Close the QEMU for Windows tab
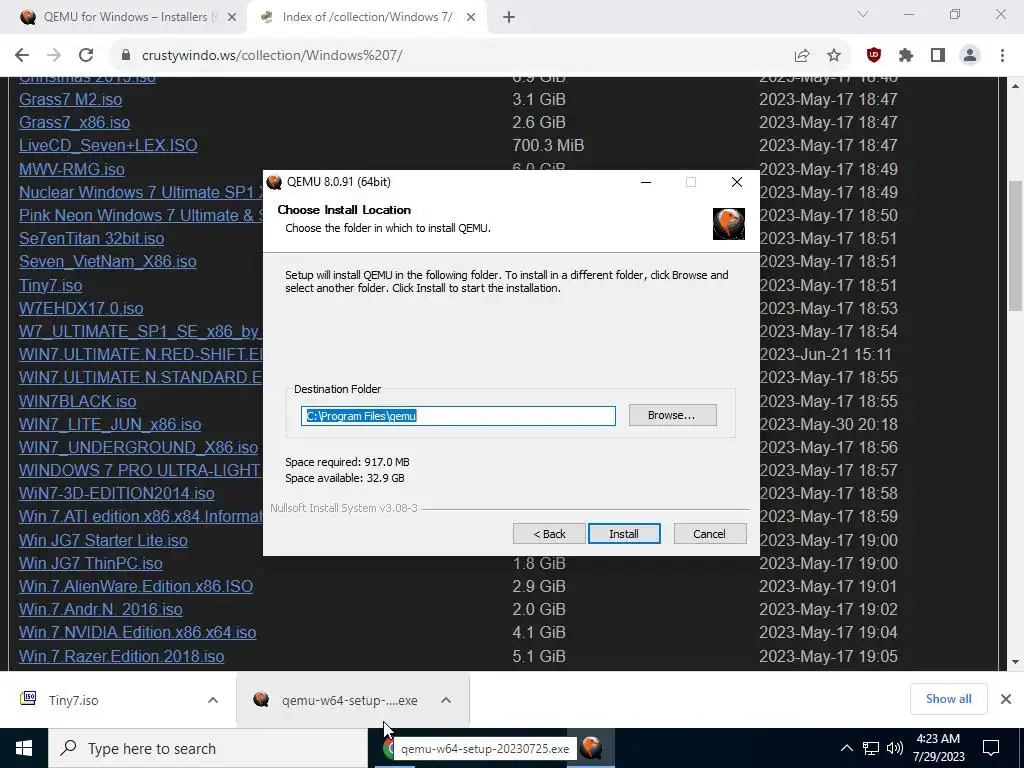This screenshot has height=768, width=1024. point(232,18)
